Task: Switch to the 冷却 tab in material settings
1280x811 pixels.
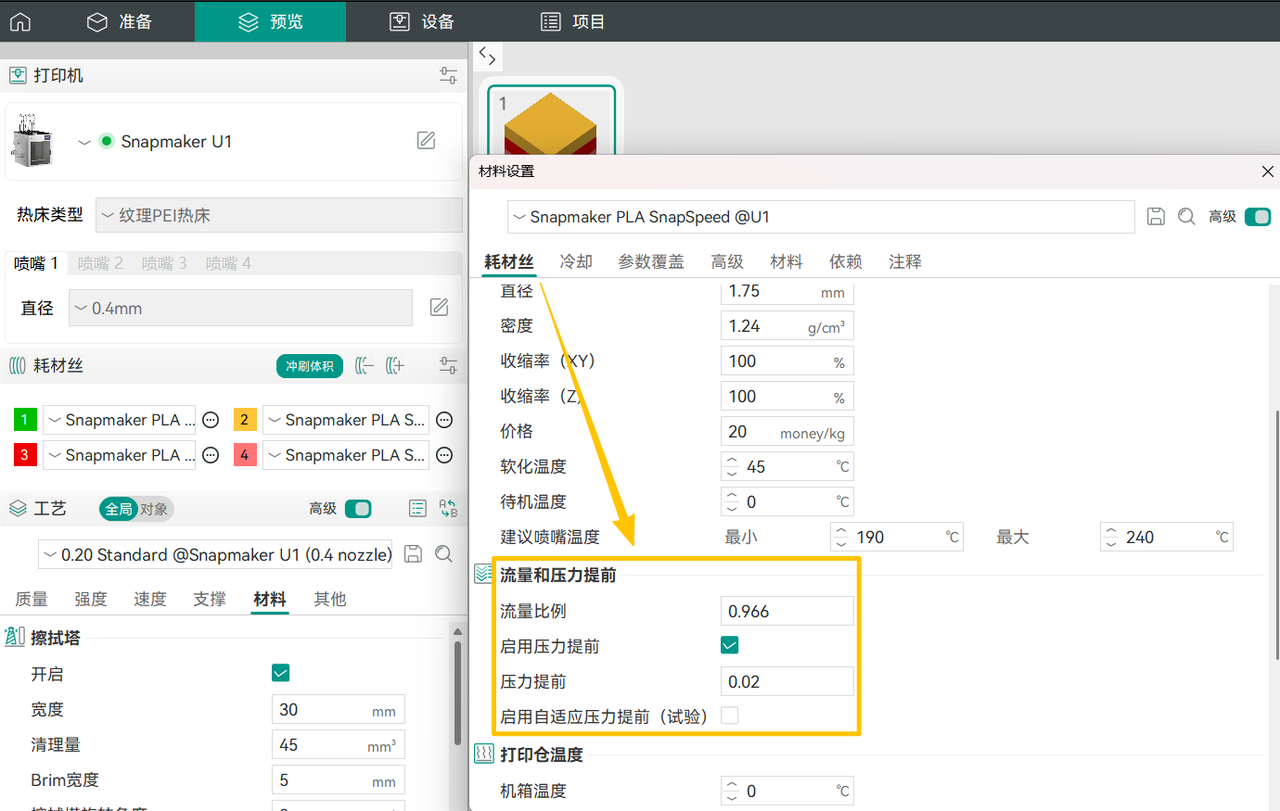Action: (575, 261)
